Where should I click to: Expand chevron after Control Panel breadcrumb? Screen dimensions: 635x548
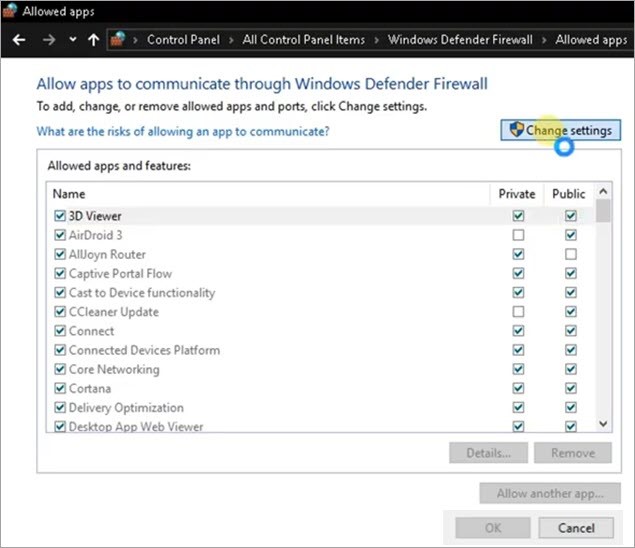tap(231, 40)
